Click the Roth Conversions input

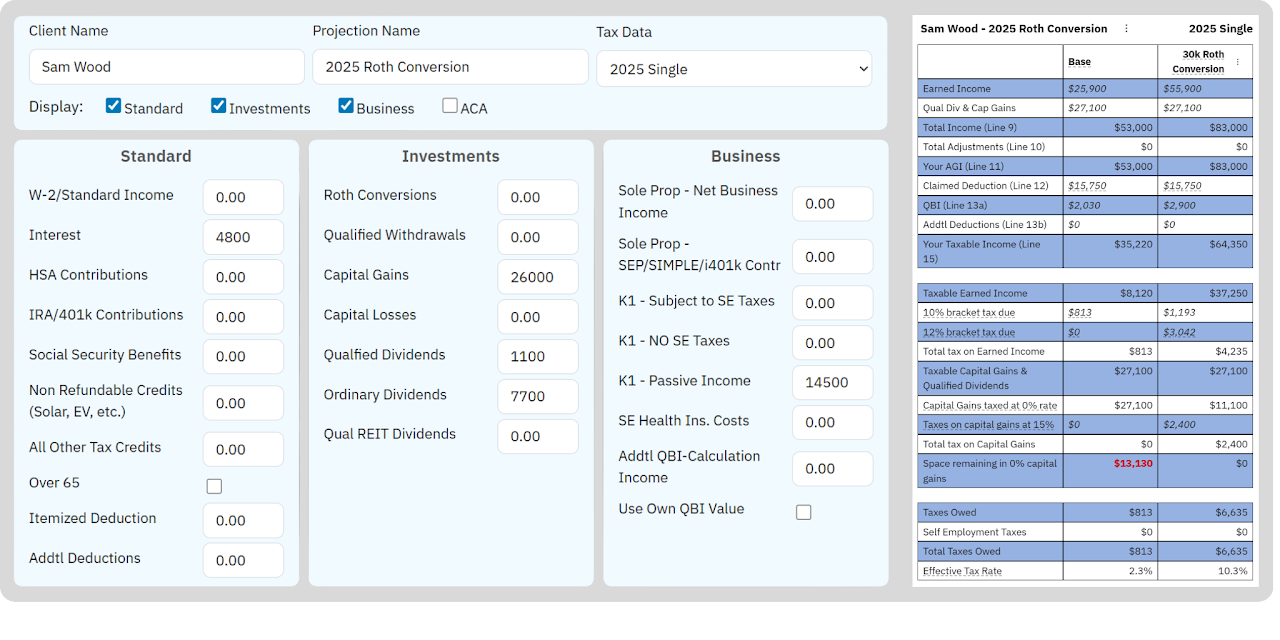(538, 197)
